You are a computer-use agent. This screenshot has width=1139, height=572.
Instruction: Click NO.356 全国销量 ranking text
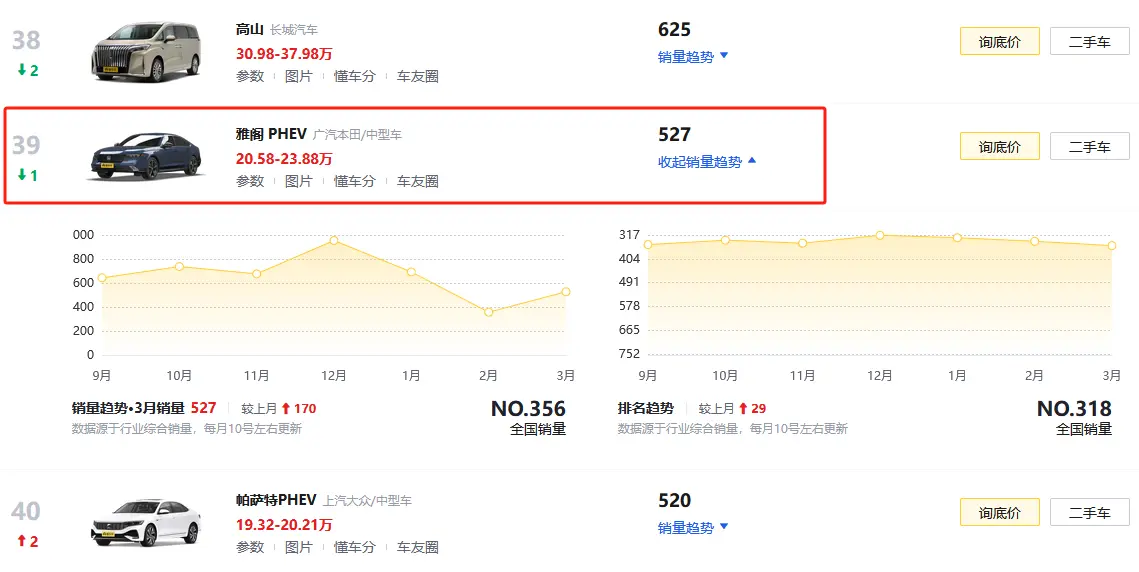(528, 418)
